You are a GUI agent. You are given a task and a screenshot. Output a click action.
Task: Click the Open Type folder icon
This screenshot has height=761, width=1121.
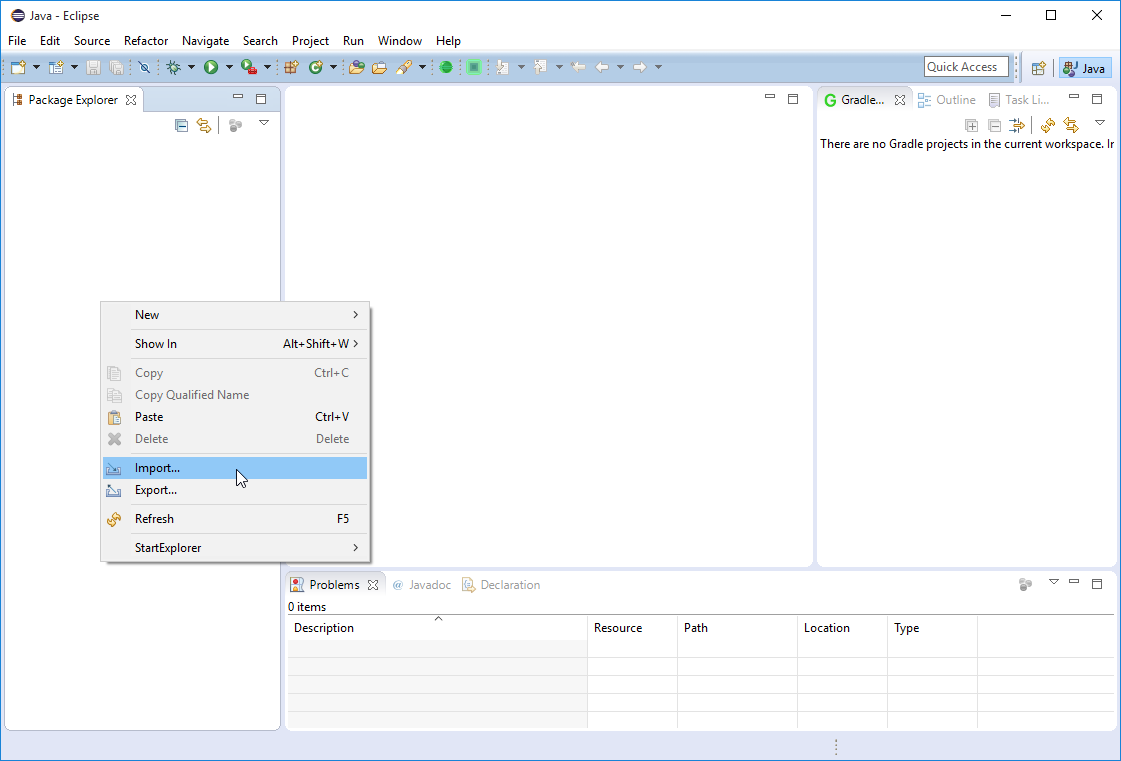click(357, 67)
